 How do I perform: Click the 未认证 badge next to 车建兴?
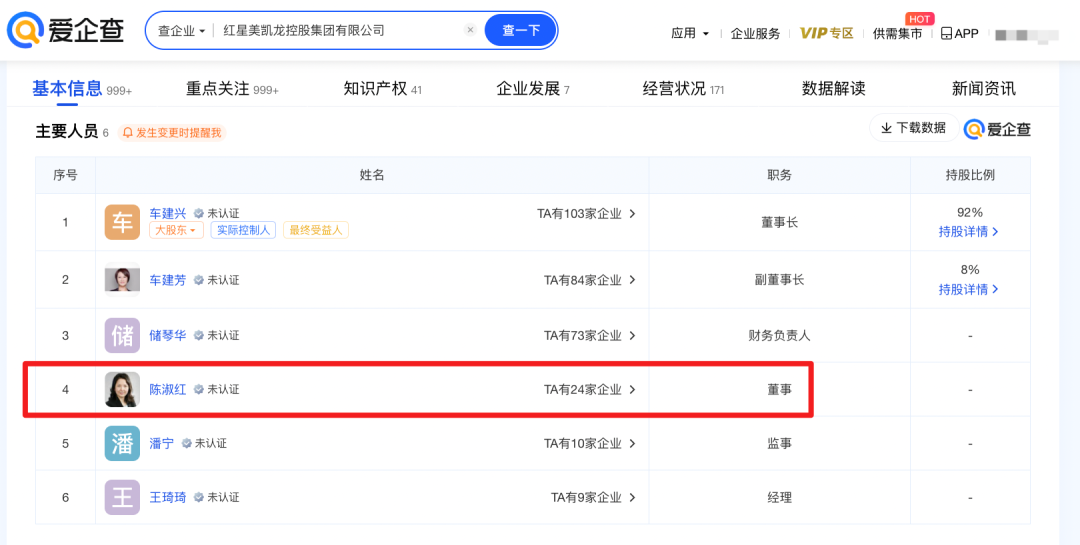coord(216,214)
